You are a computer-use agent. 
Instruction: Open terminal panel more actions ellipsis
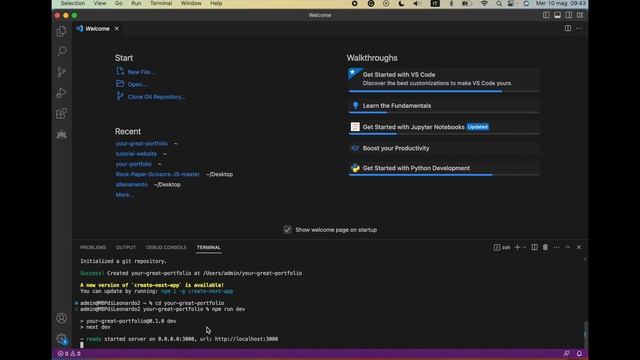click(556, 247)
